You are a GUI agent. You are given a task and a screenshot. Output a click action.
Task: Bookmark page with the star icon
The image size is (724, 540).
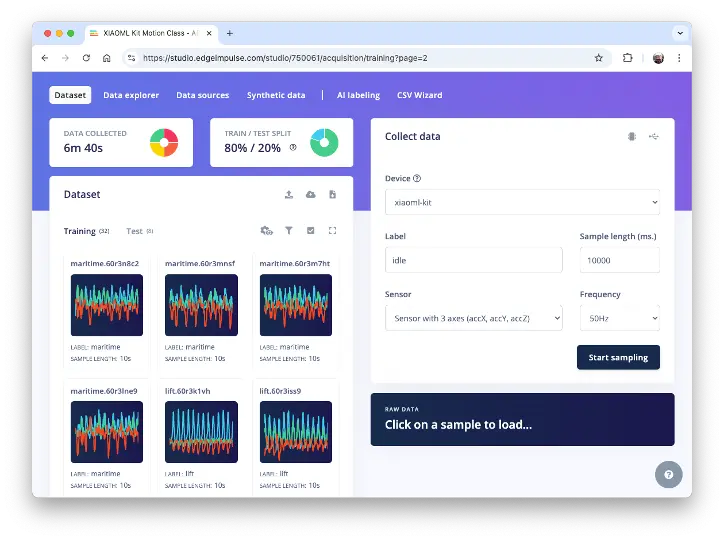click(599, 58)
